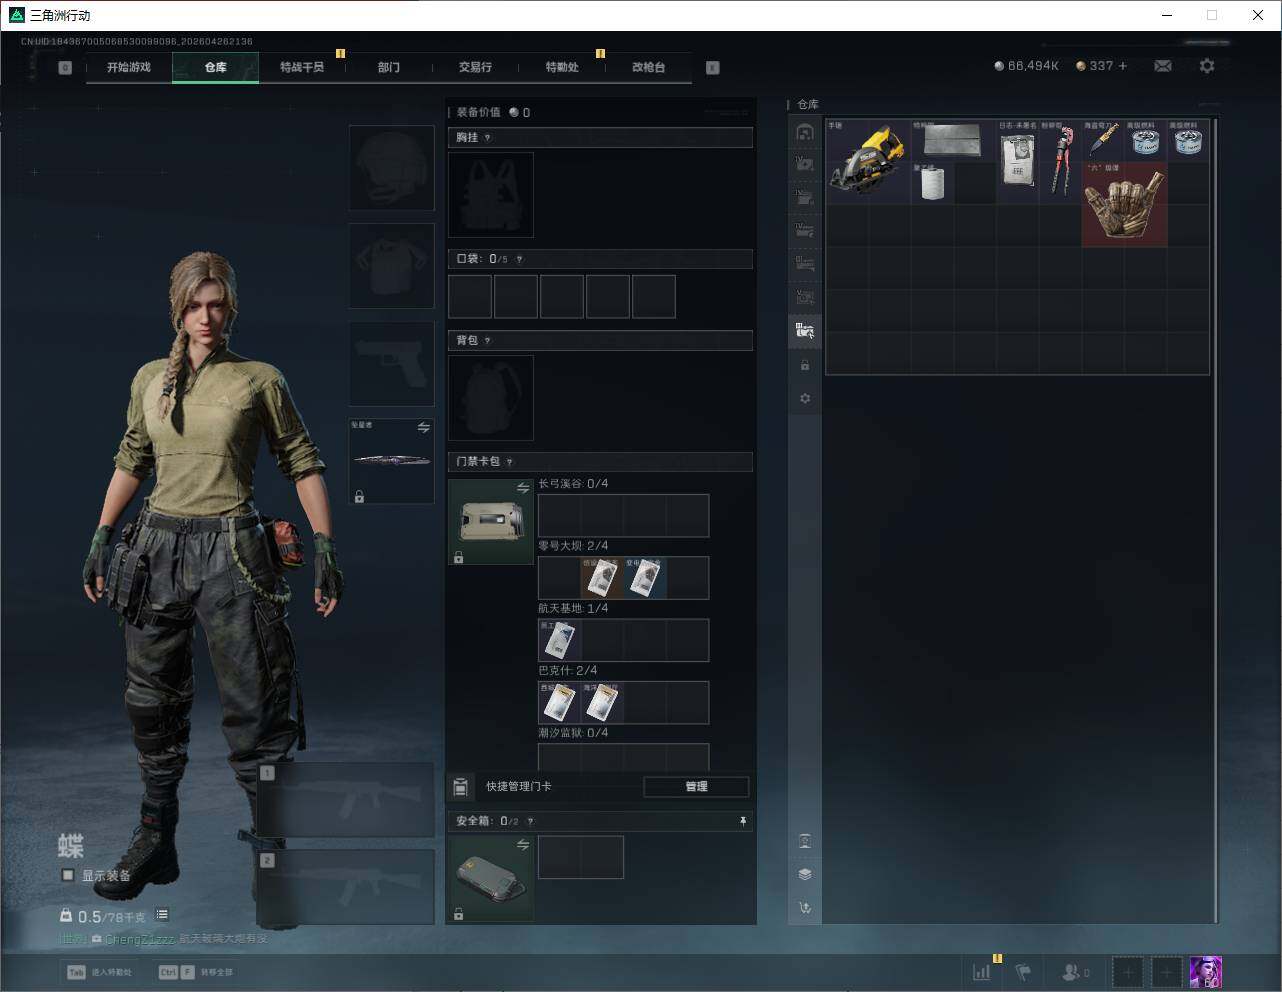This screenshot has height=992, width=1282.
Task: Open the 特勤处 tab
Action: coord(562,67)
